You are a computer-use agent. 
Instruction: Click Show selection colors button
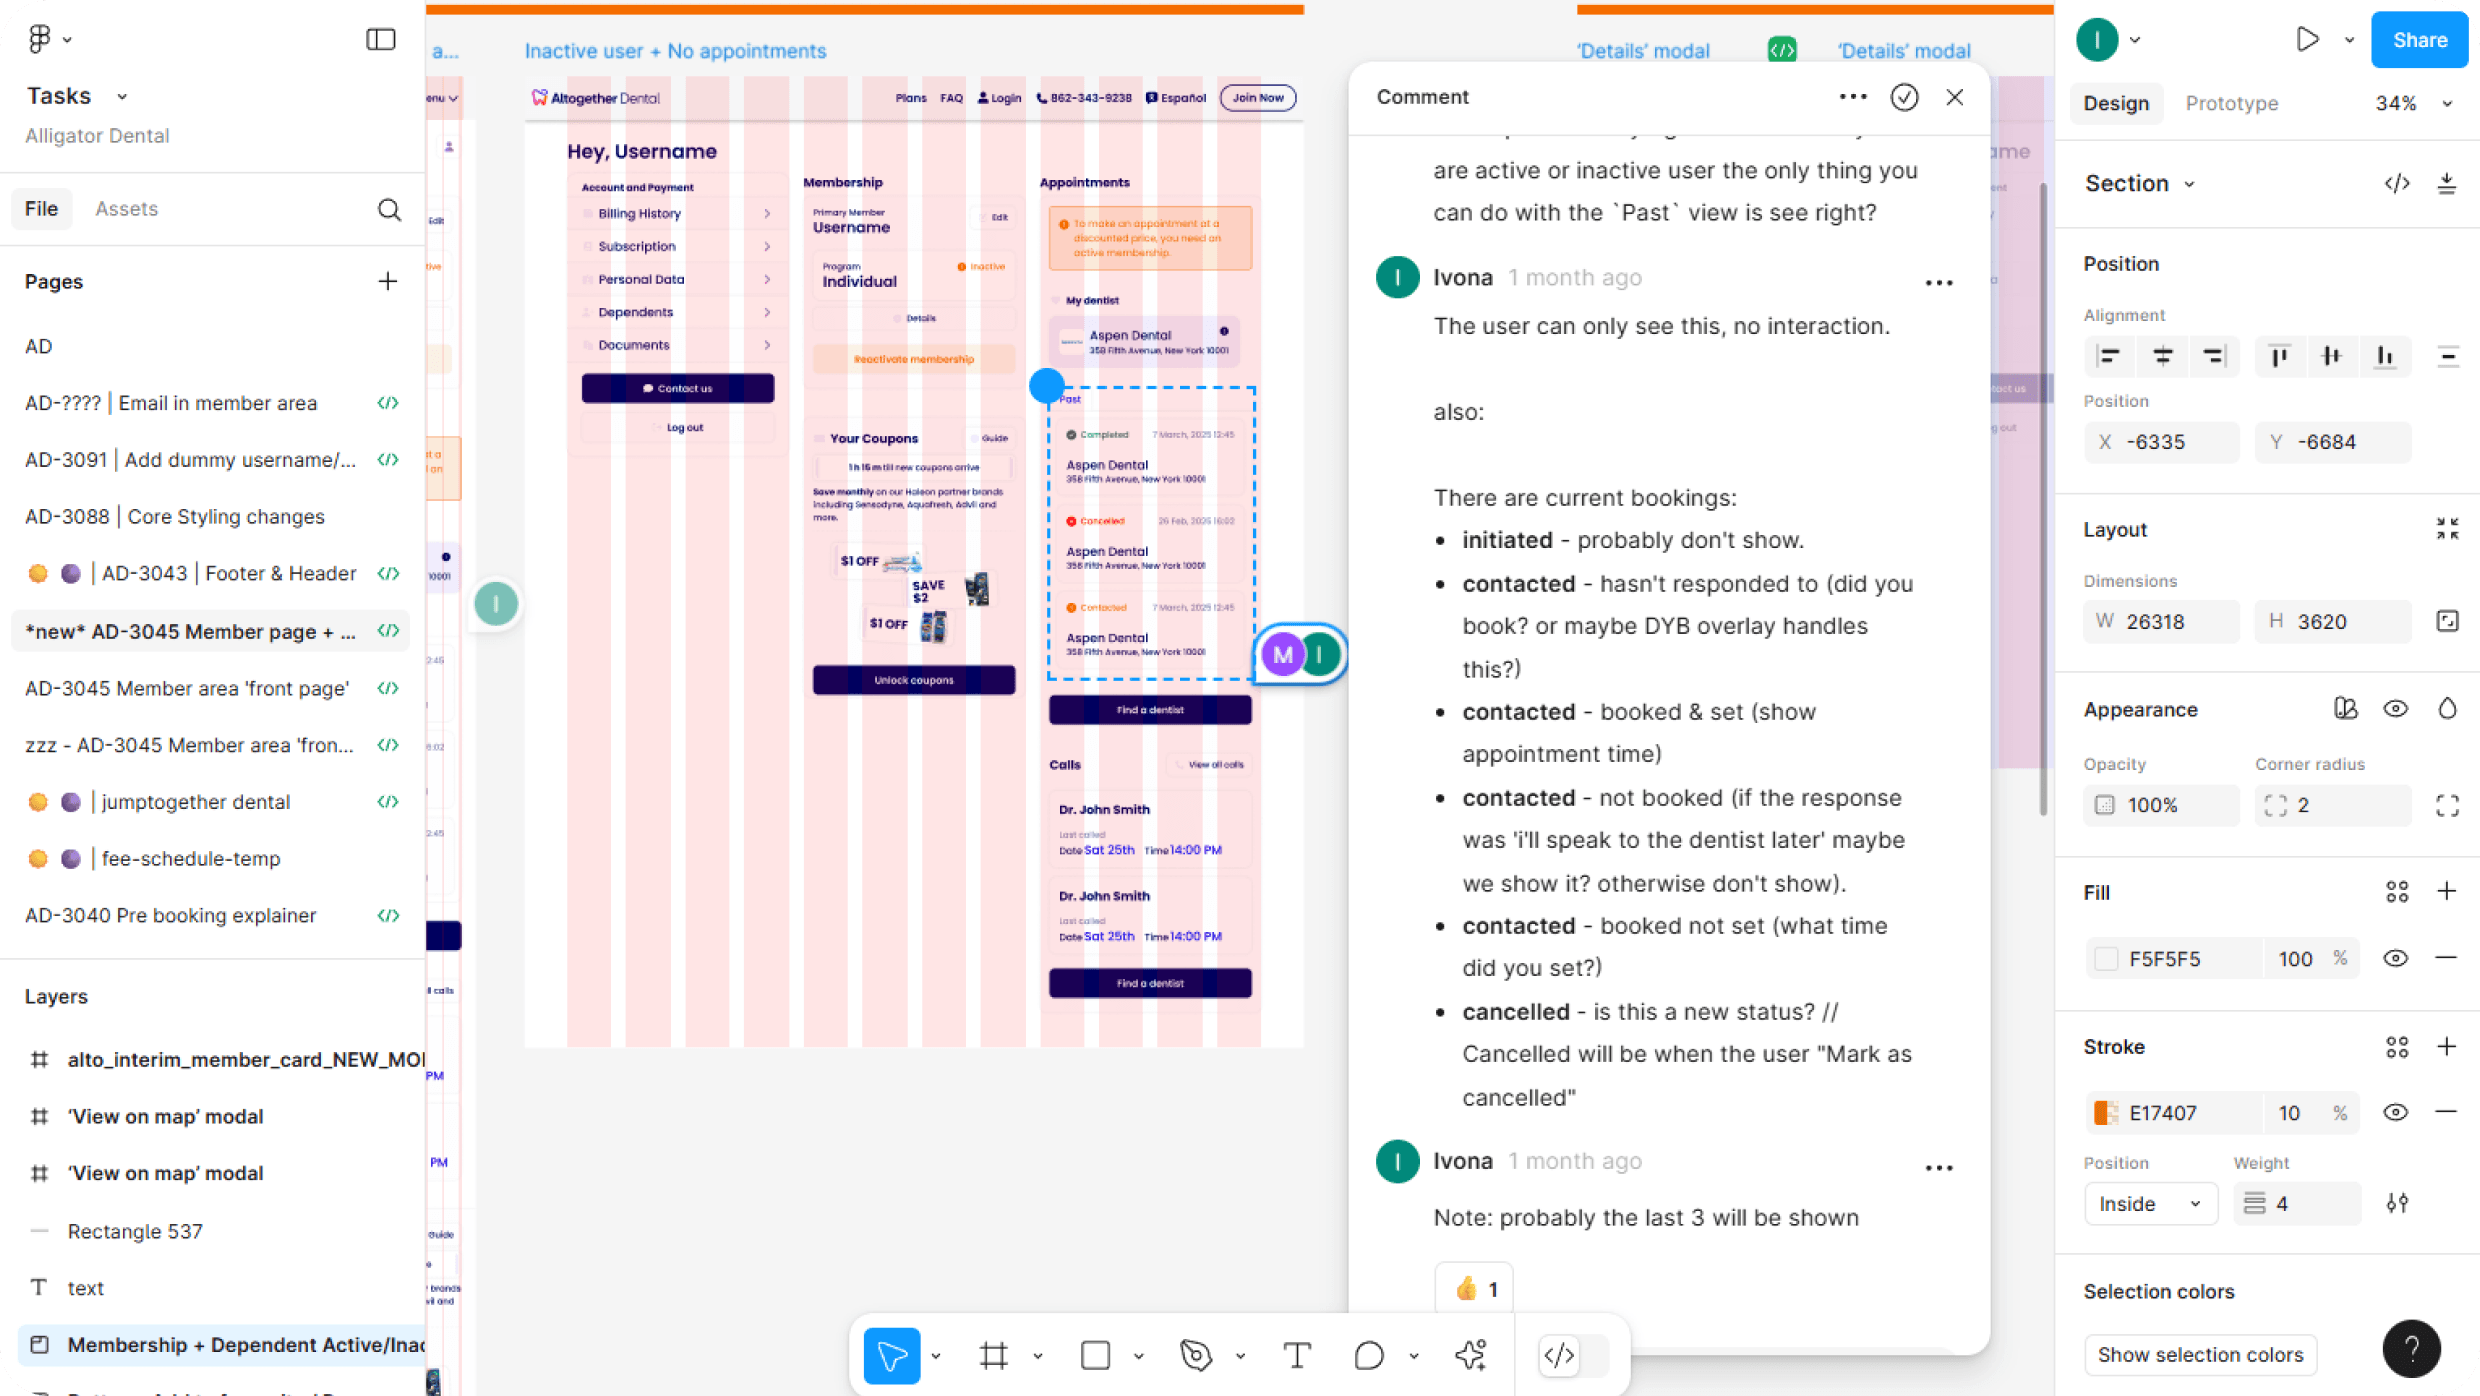coord(2200,1354)
